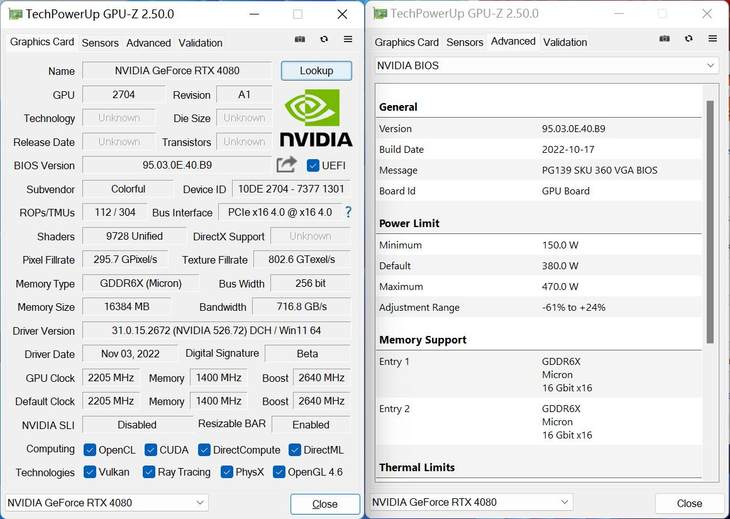Click the Entry 2 memory support row
This screenshot has height=519, width=730.
point(539,422)
